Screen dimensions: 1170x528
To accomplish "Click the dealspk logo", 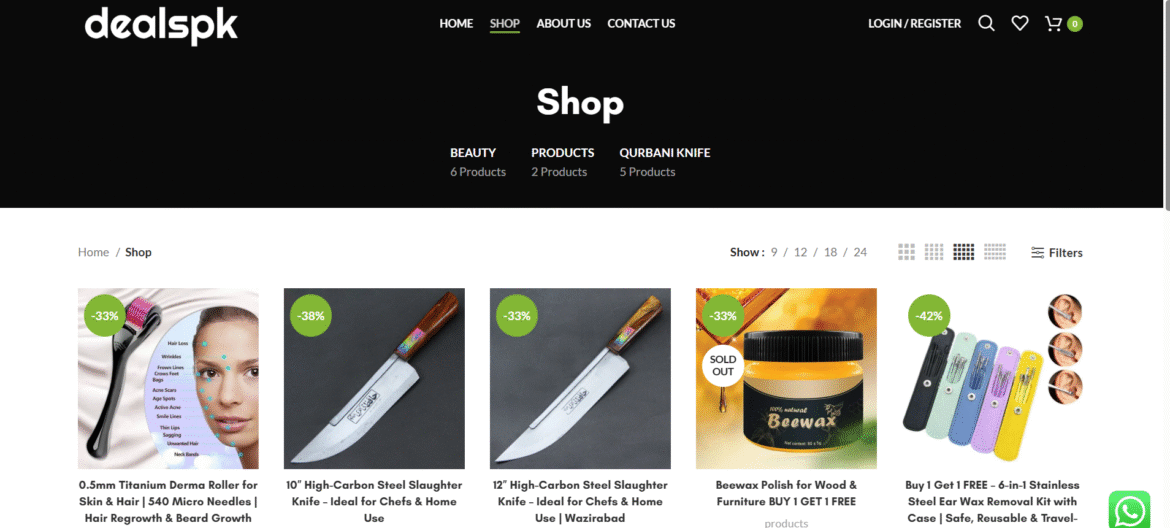I will pos(161,25).
